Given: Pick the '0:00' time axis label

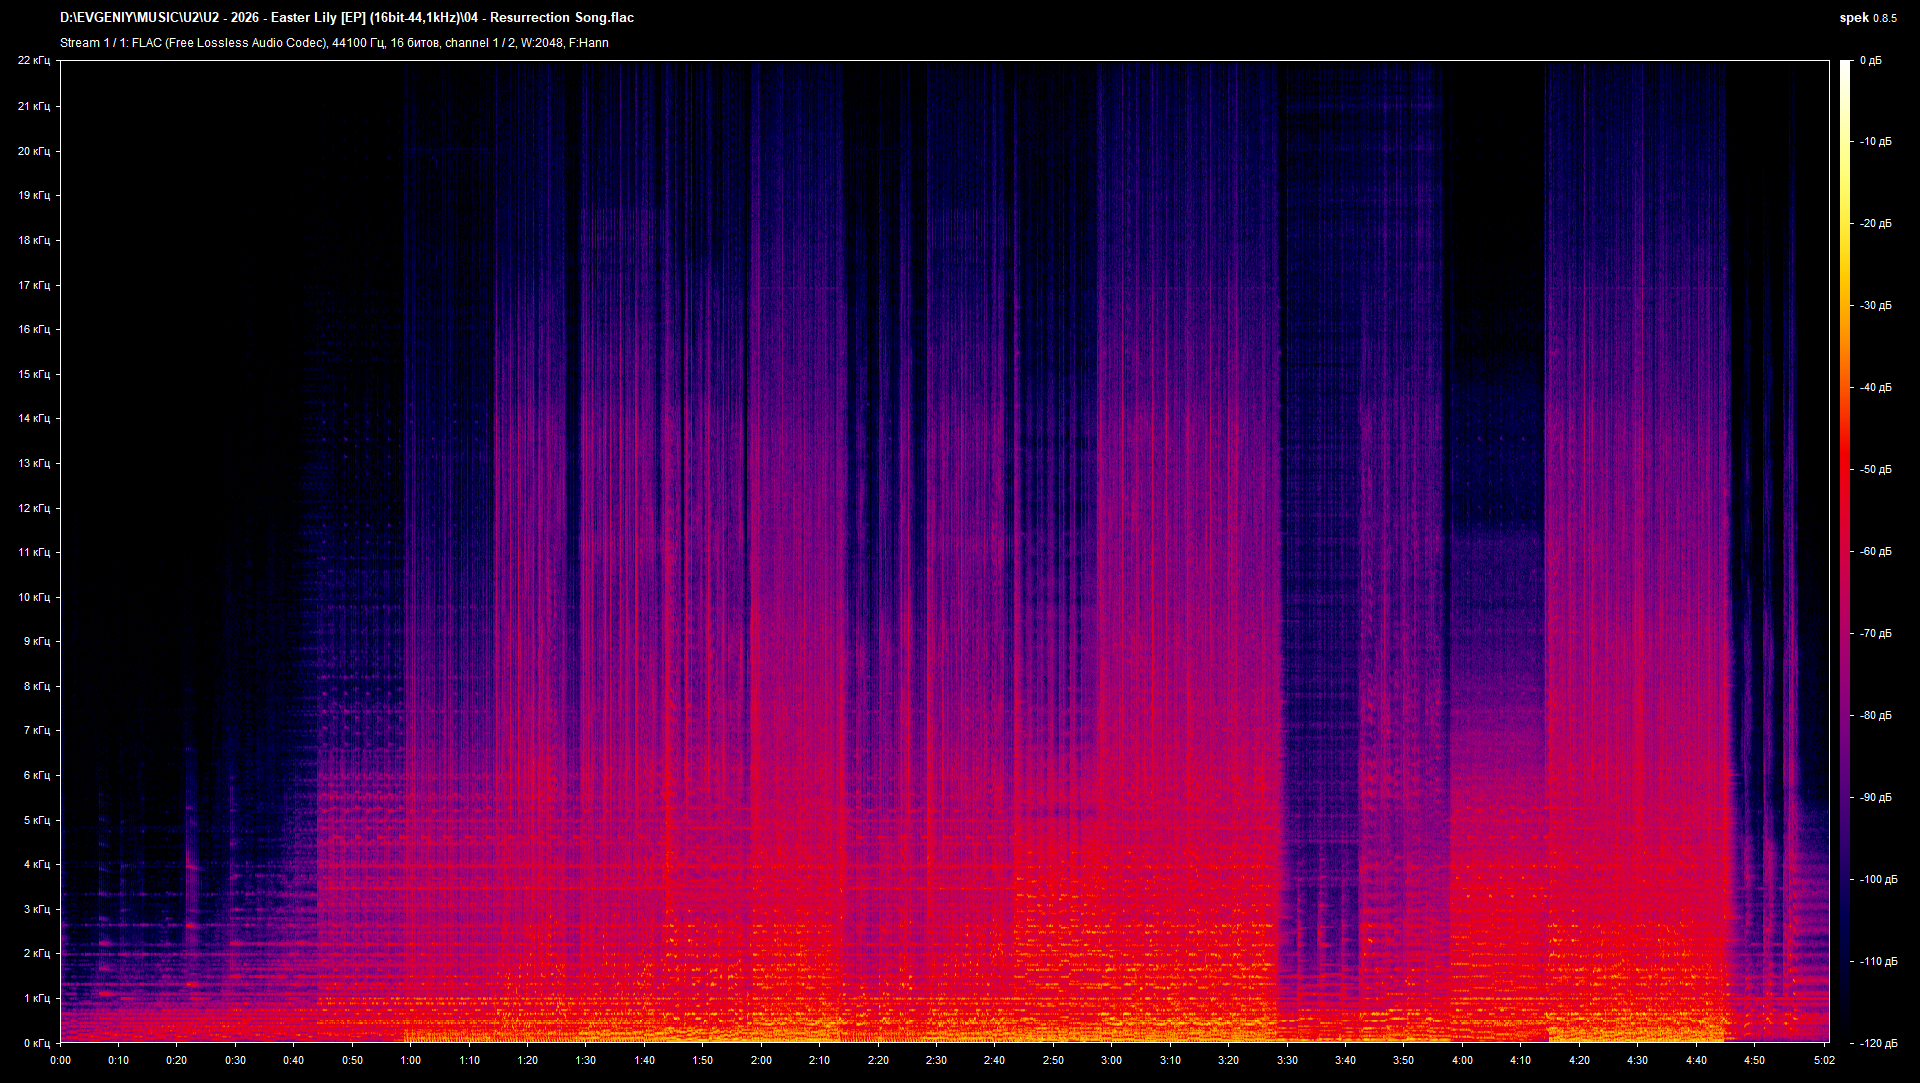Looking at the screenshot, I should click(60, 1060).
